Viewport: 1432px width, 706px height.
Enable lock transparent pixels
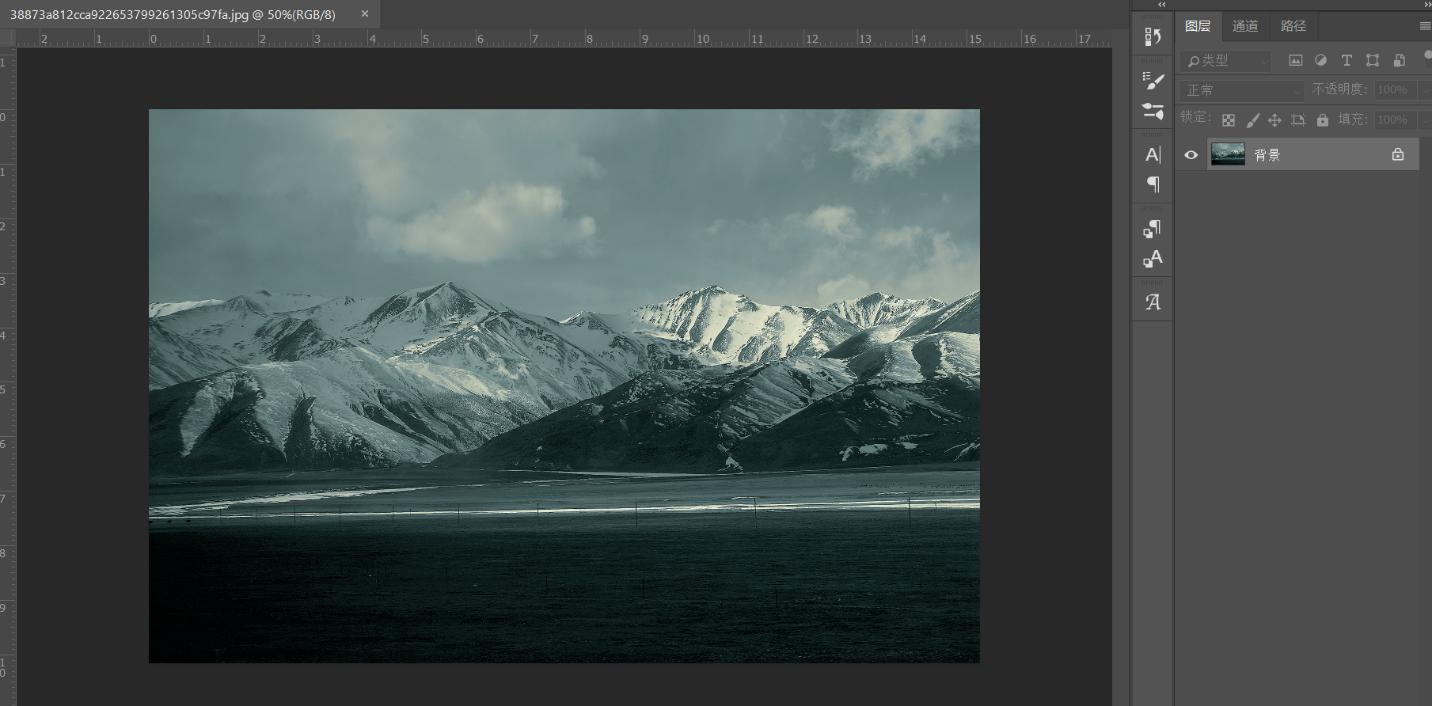(1228, 119)
